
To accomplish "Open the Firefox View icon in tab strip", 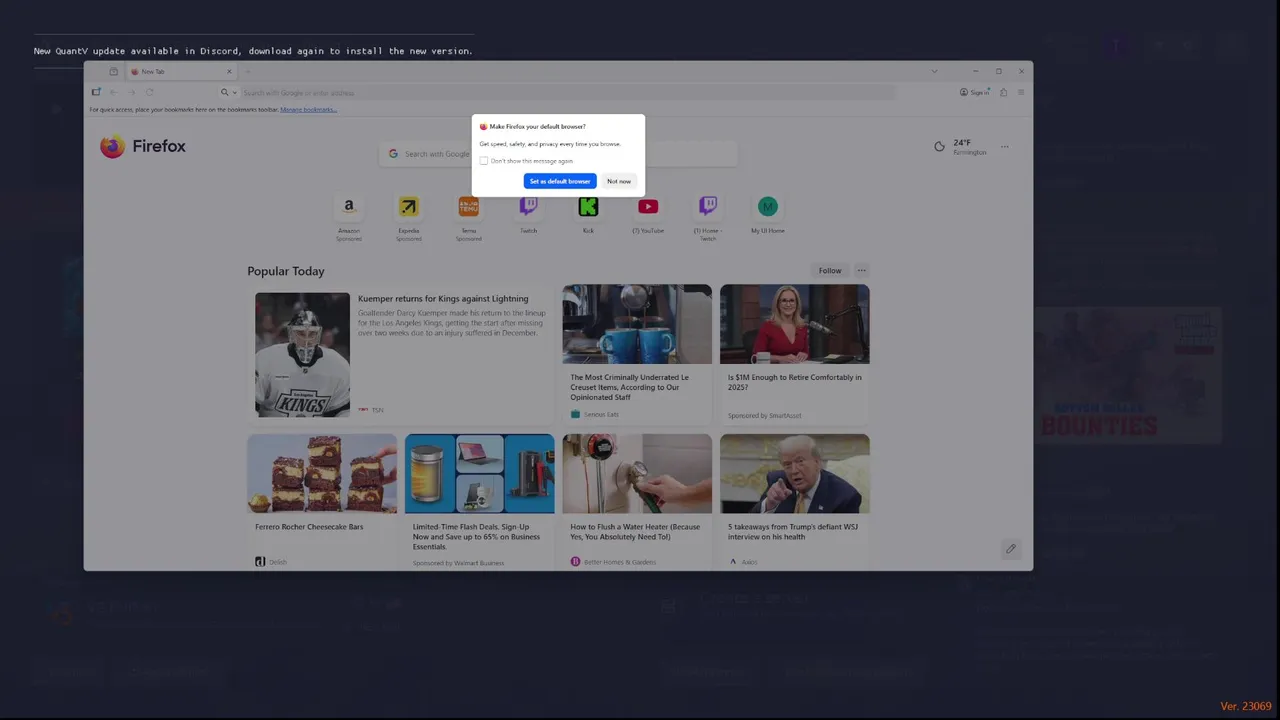I will coord(114,71).
